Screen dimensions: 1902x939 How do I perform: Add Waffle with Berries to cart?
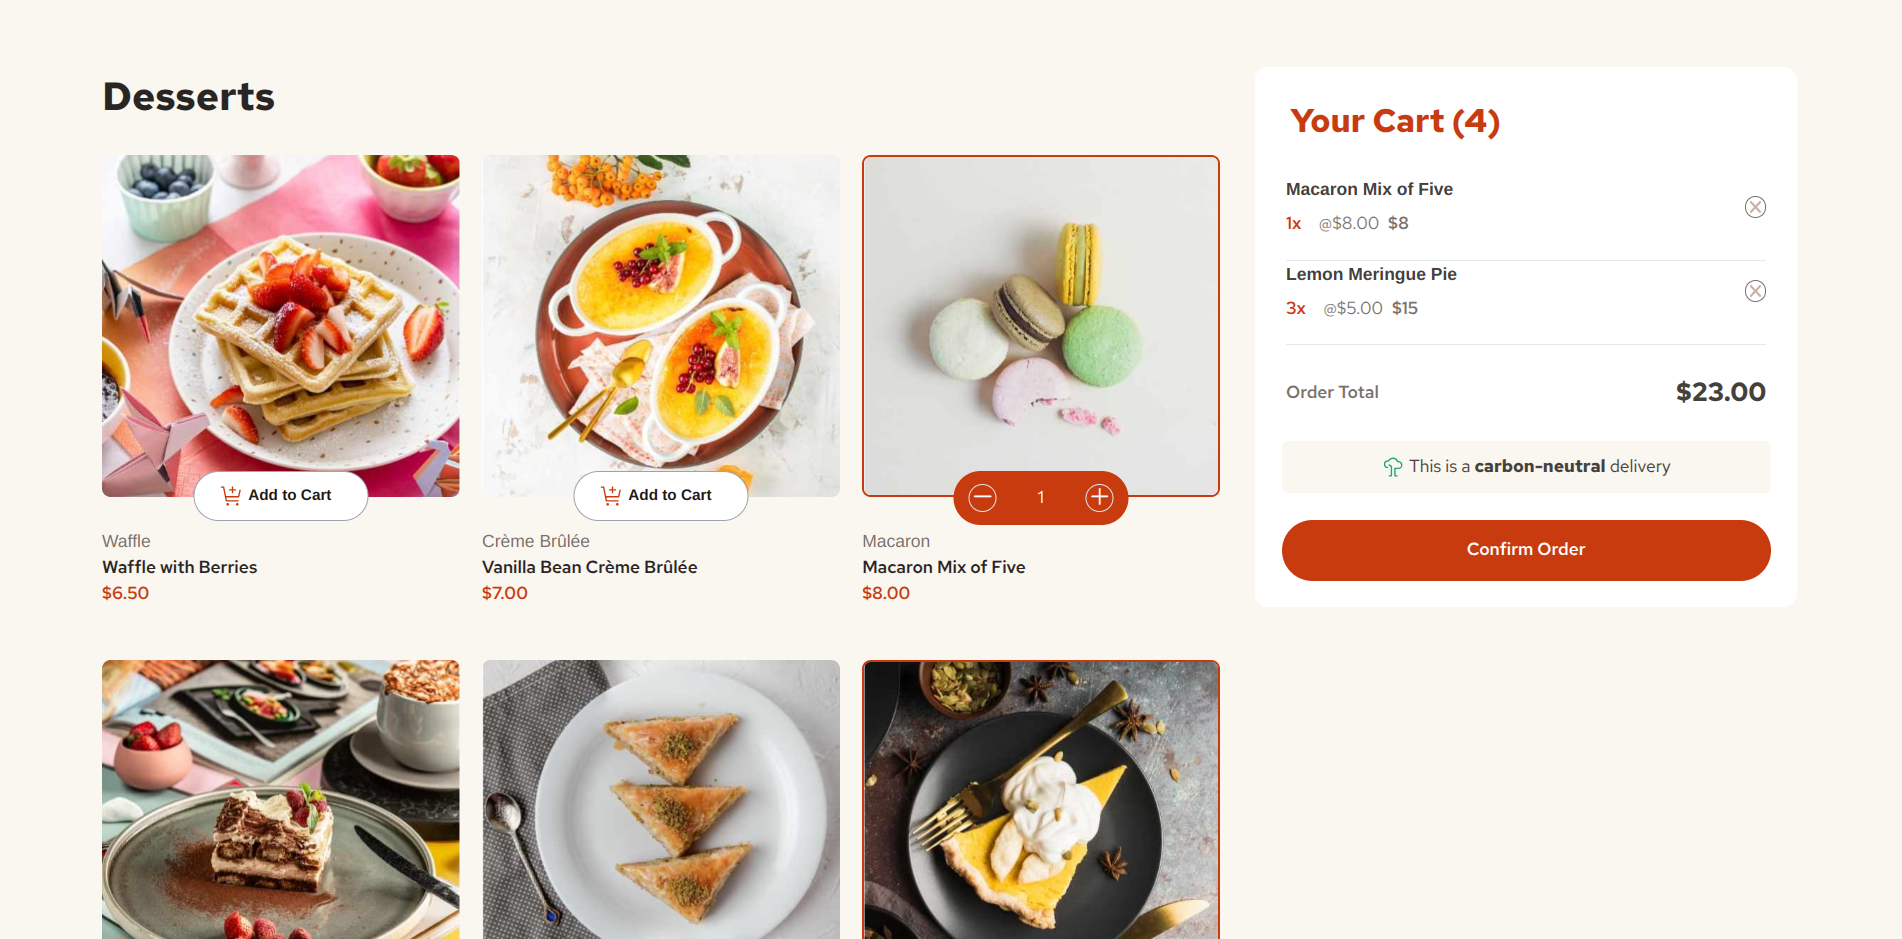[x=281, y=495]
